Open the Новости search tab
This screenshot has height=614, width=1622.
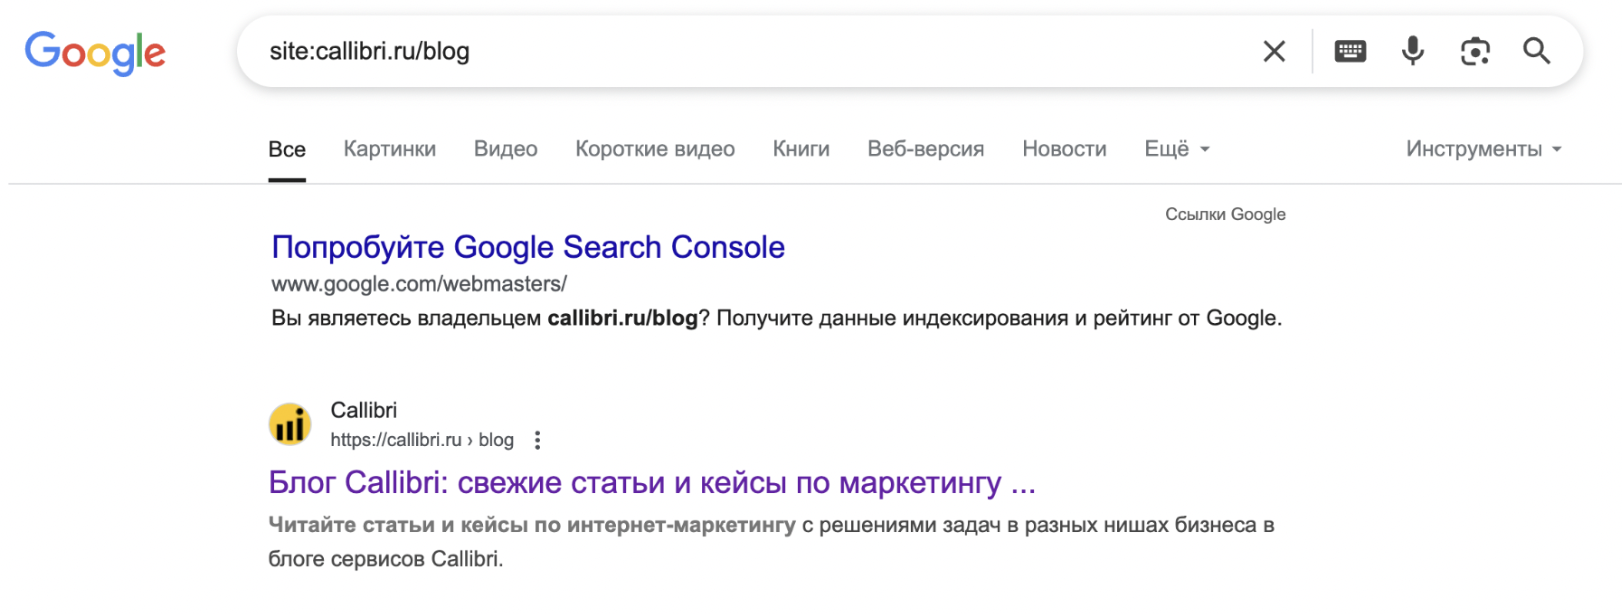(1064, 148)
